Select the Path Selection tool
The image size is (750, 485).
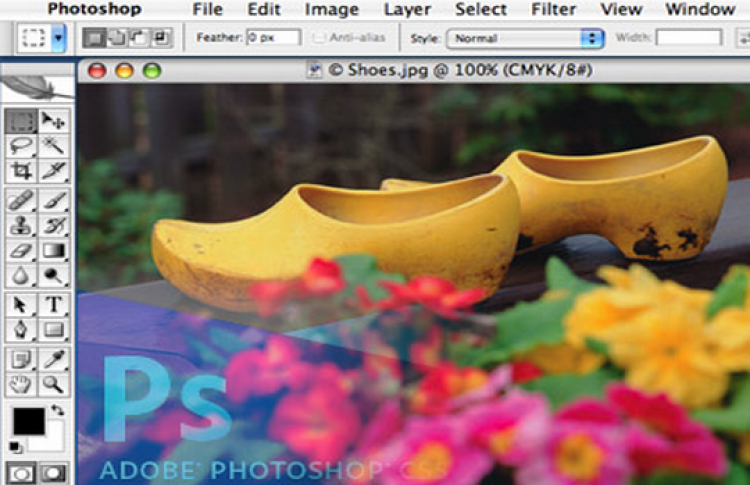click(21, 305)
